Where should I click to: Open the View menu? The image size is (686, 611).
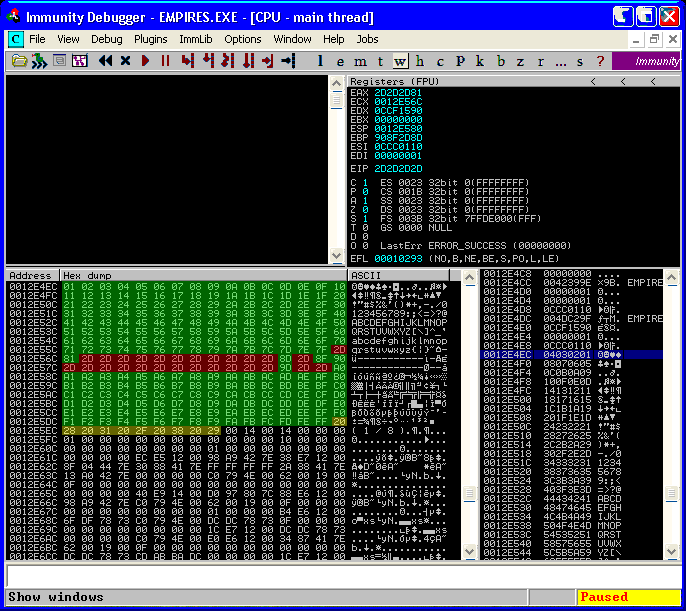(x=68, y=39)
